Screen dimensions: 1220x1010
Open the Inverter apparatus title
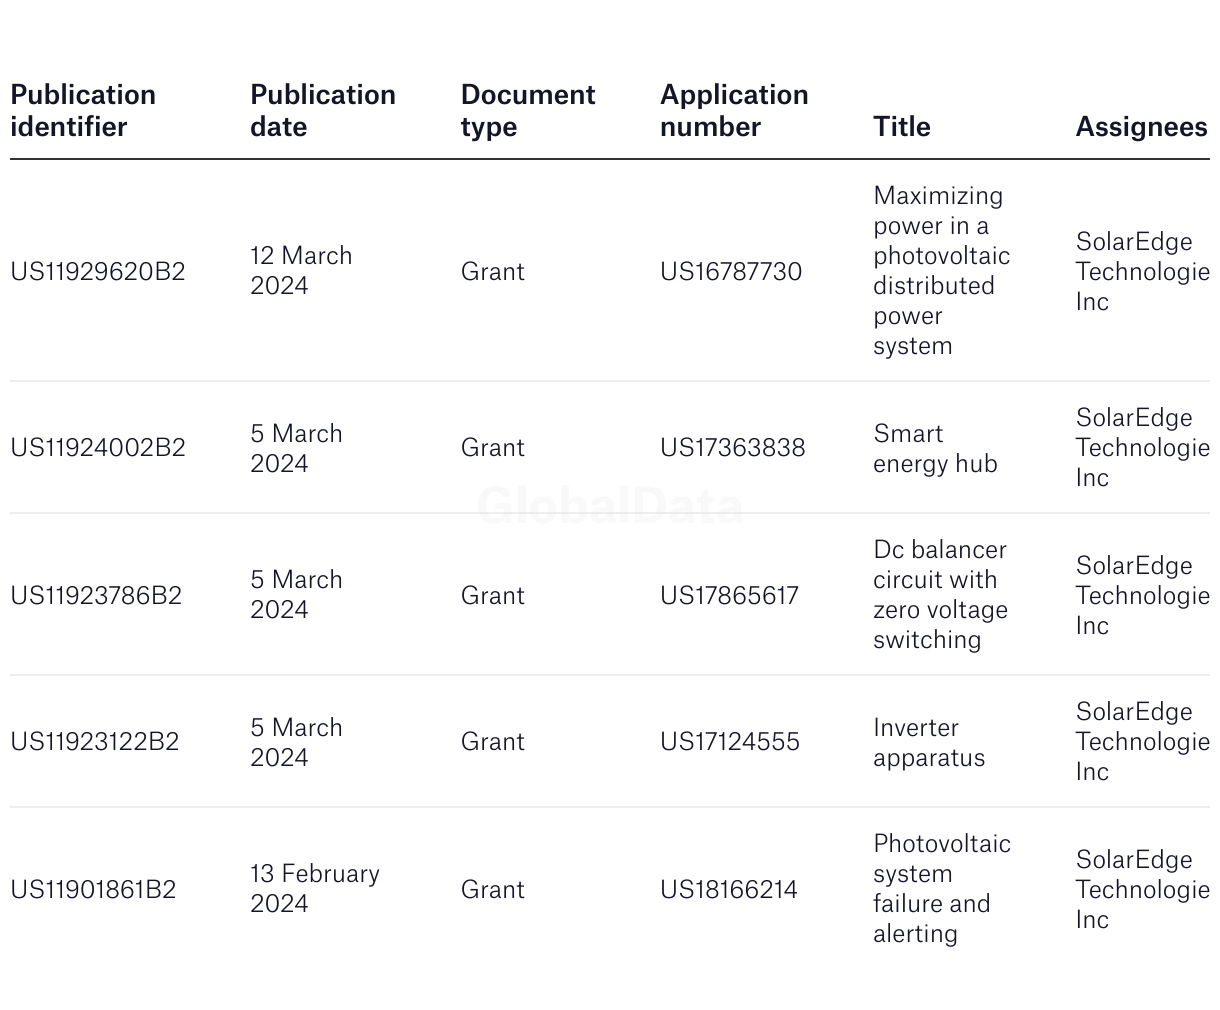[x=929, y=742]
